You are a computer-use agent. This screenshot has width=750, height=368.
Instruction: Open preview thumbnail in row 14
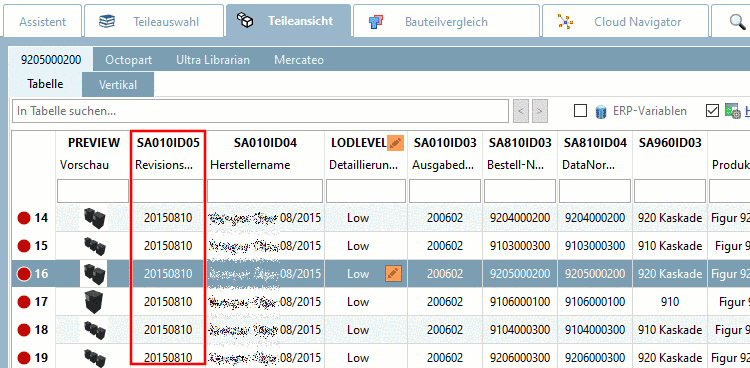coord(94,218)
